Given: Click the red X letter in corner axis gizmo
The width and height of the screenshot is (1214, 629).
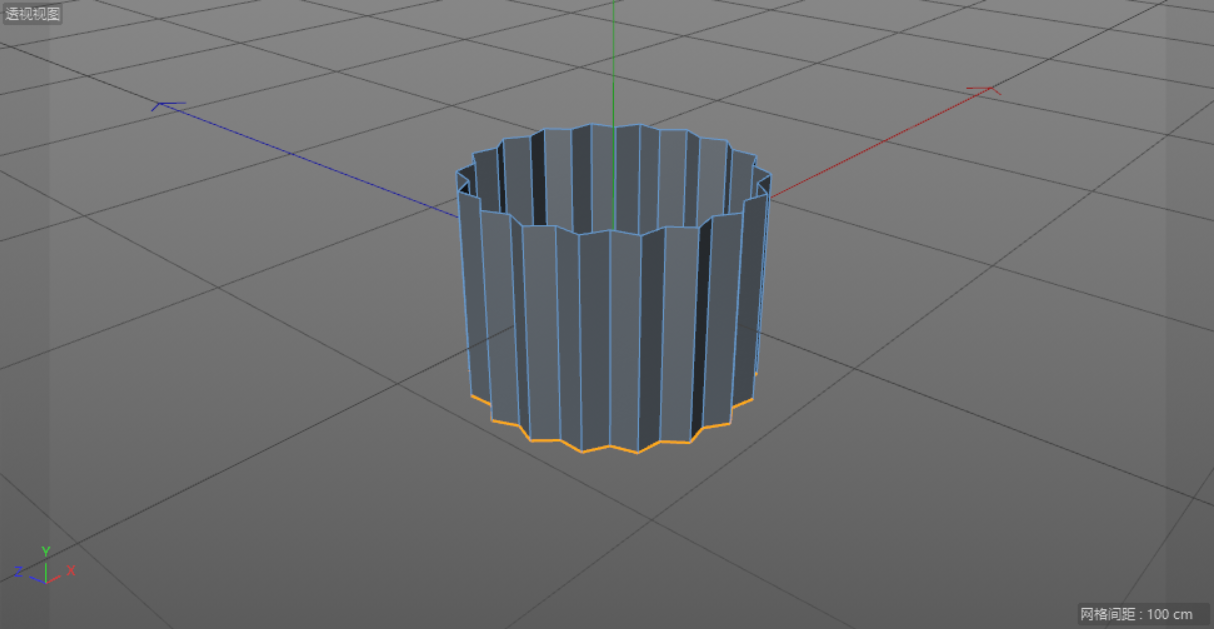Looking at the screenshot, I should (x=71, y=571).
